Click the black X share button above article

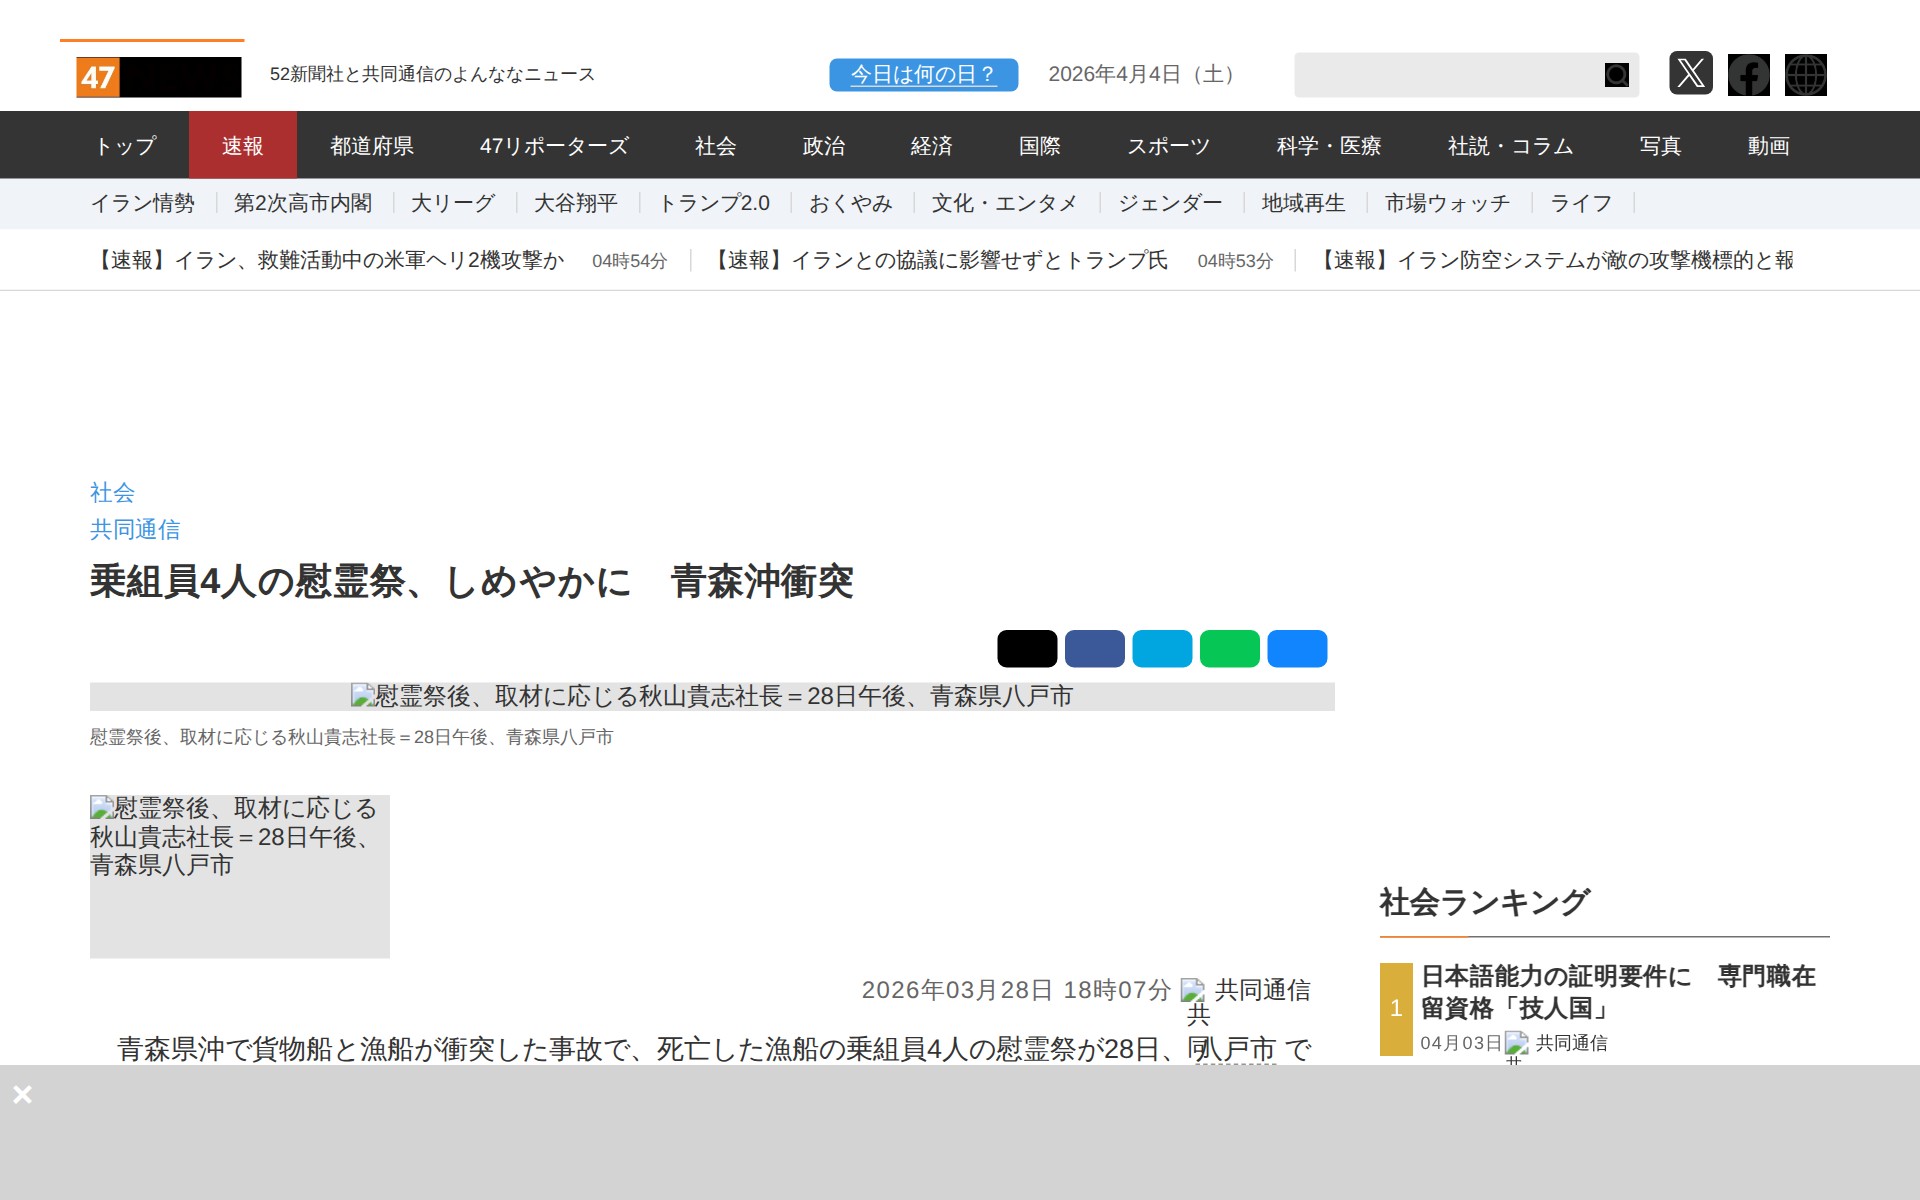point(1029,648)
